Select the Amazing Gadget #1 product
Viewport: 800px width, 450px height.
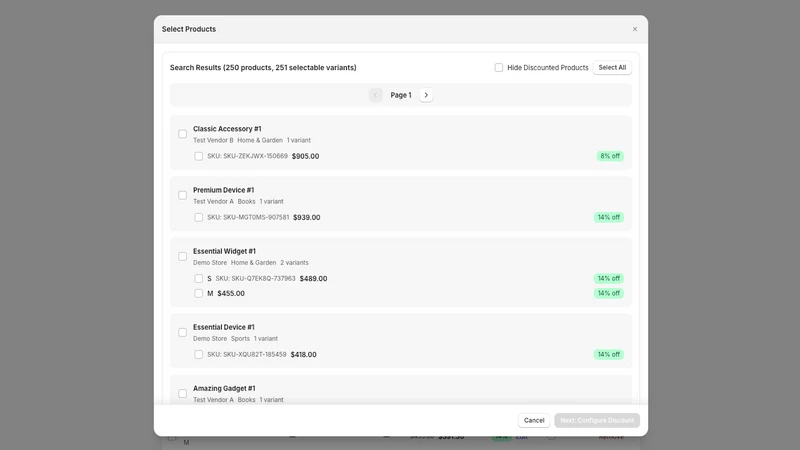click(182, 394)
